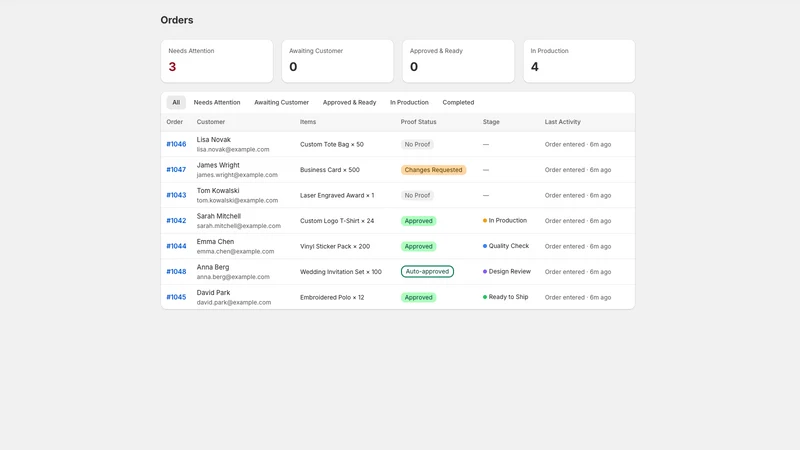
Task: Click customer name Lisa Novak
Action: click(214, 140)
